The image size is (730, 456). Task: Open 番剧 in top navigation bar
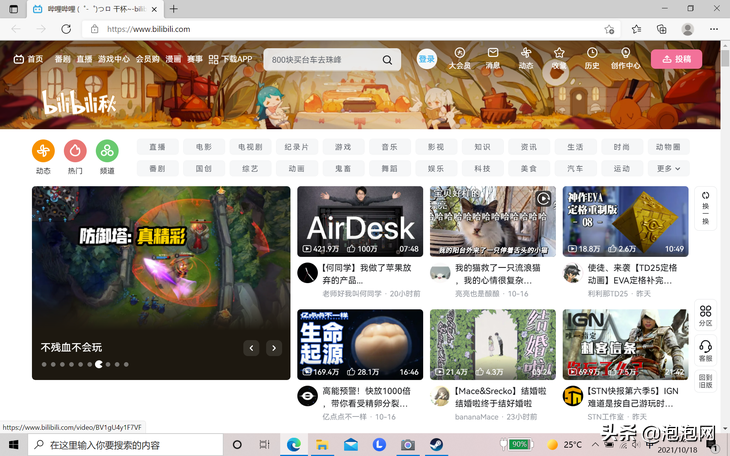(62, 59)
